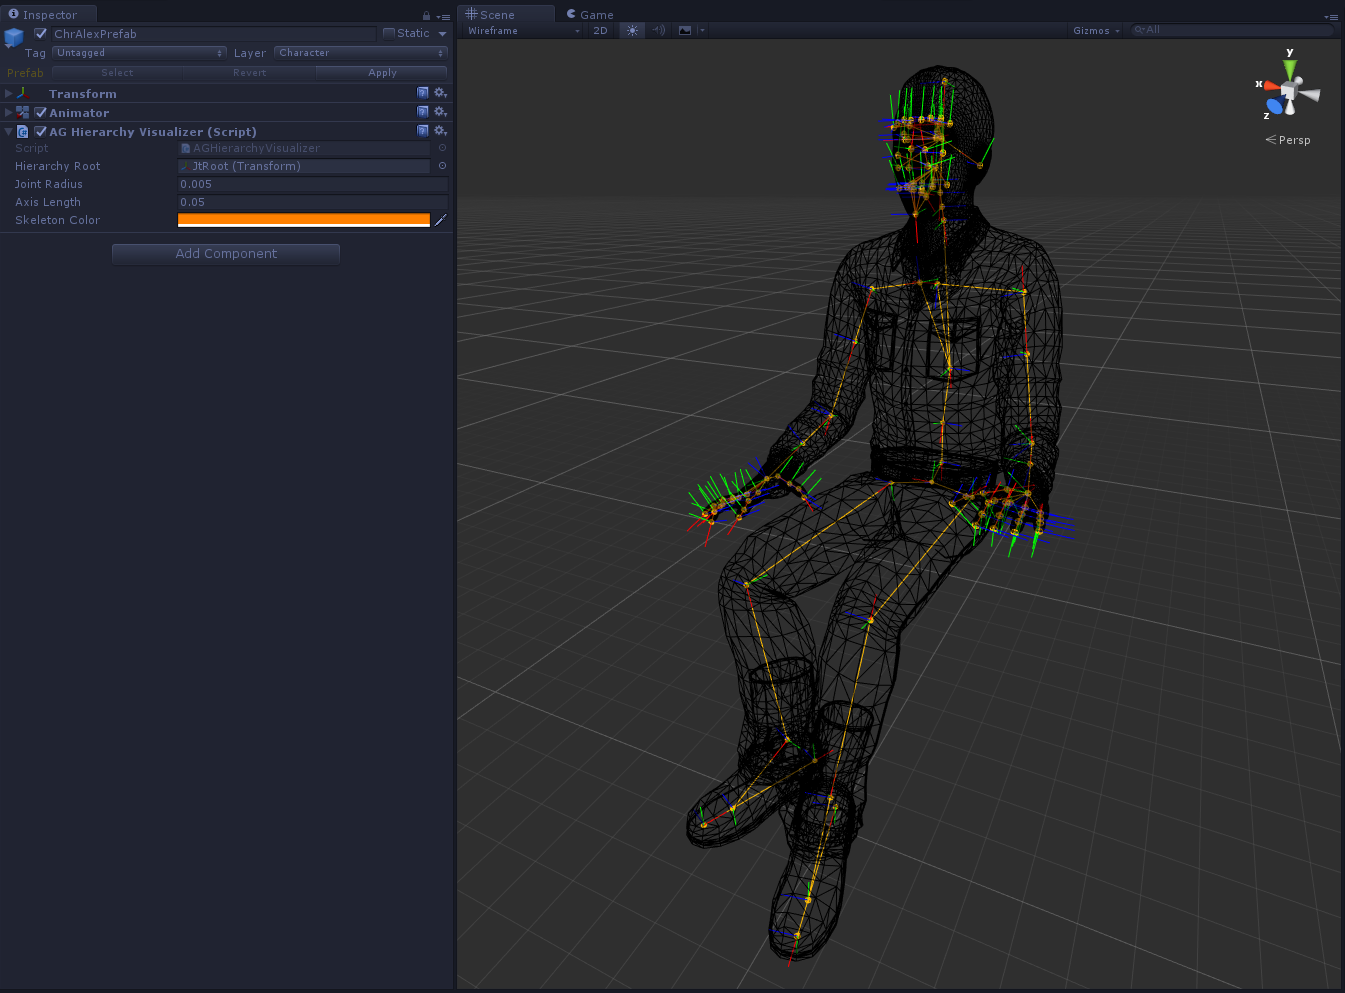This screenshot has height=993, width=1345.
Task: Click the Joint Radius value field
Action: (312, 184)
